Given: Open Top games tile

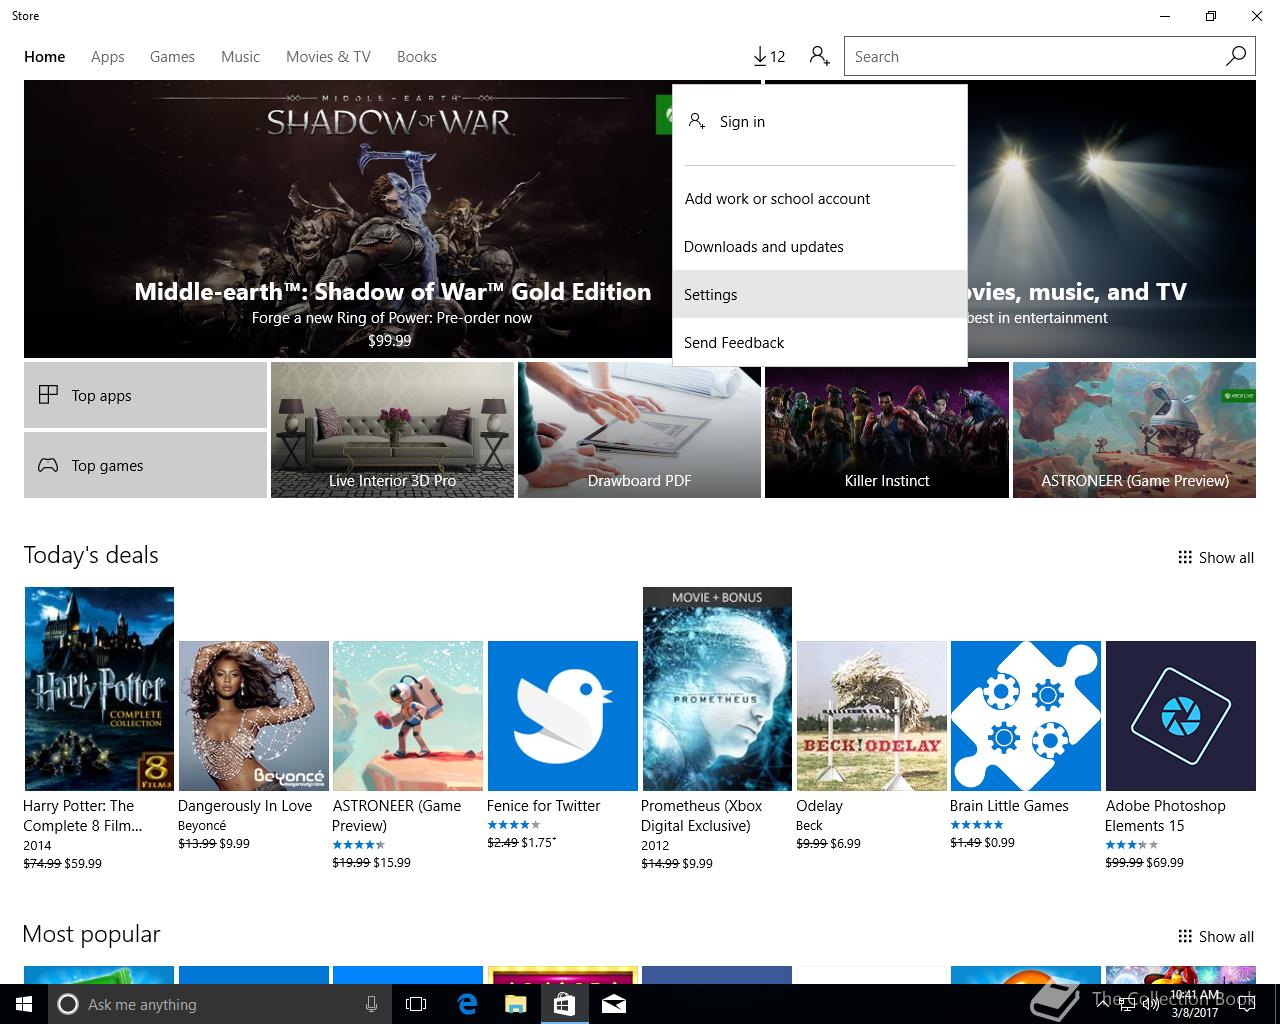Looking at the screenshot, I should (x=145, y=465).
